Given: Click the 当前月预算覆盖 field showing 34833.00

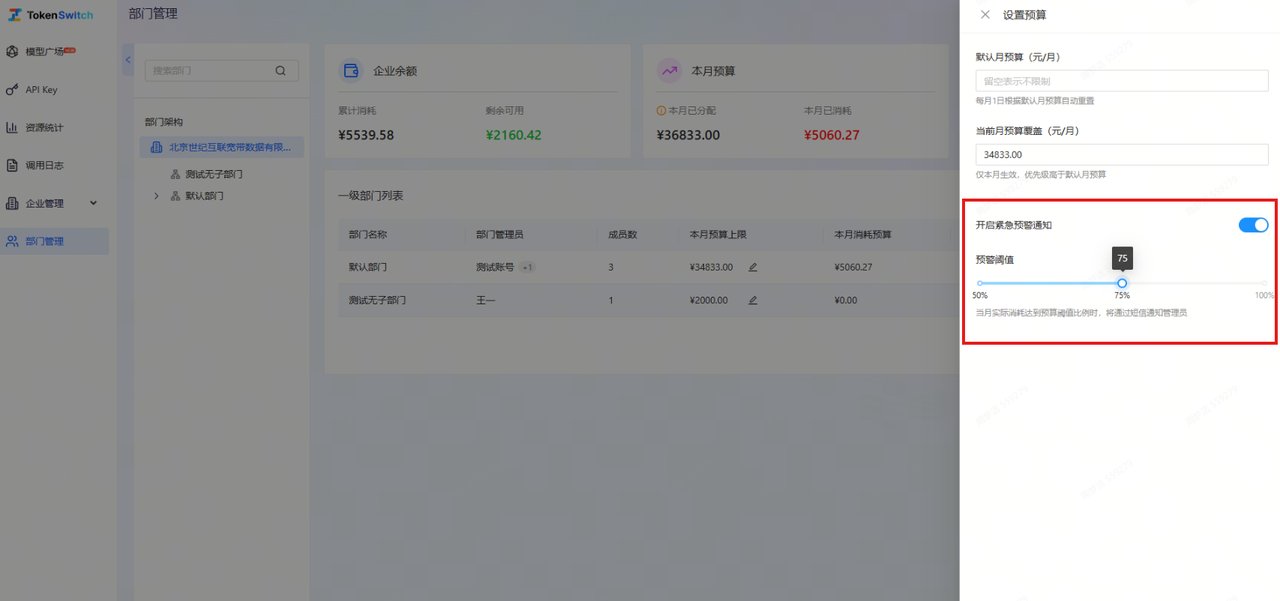Looking at the screenshot, I should (x=1122, y=154).
